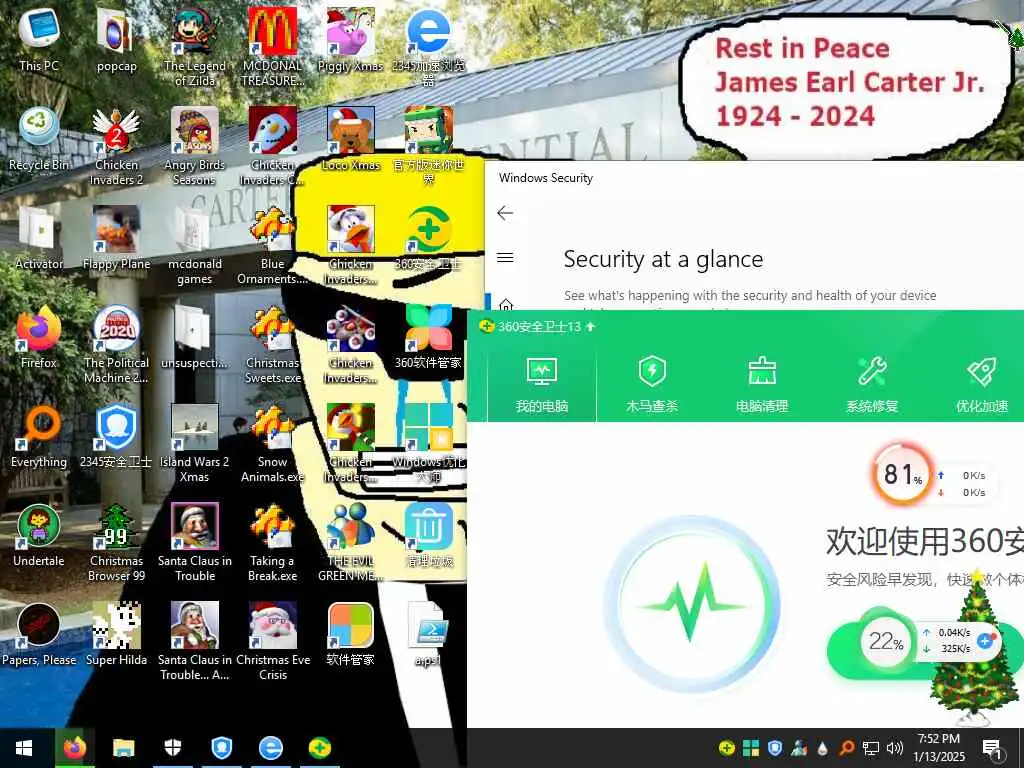1024x768 pixels.
Task: Select the 我的电脑 tab in 360
Action: click(541, 385)
